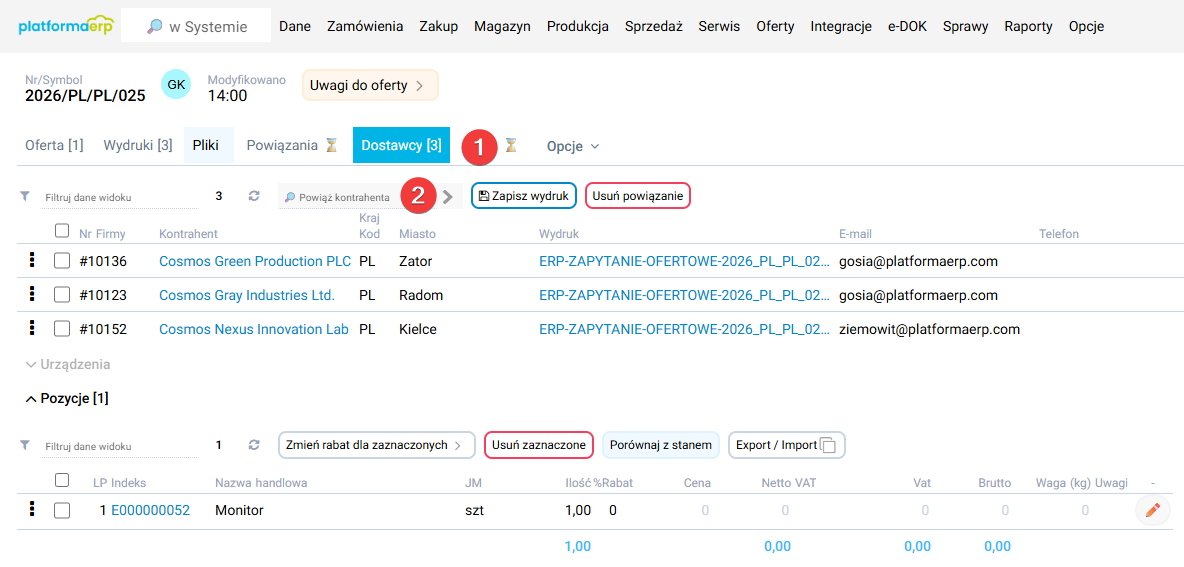Screen dimensions: 1184x567
Task: Expand the Urządzenia section
Action: [68, 365]
